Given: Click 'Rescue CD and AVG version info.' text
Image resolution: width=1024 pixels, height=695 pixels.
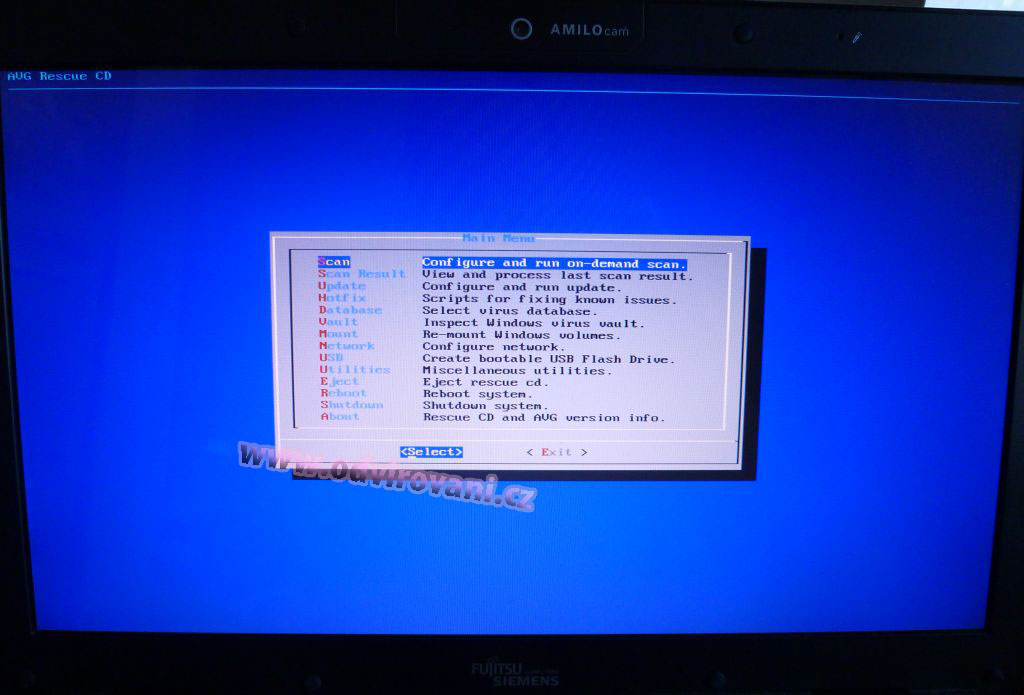Looking at the screenshot, I should click(544, 417).
